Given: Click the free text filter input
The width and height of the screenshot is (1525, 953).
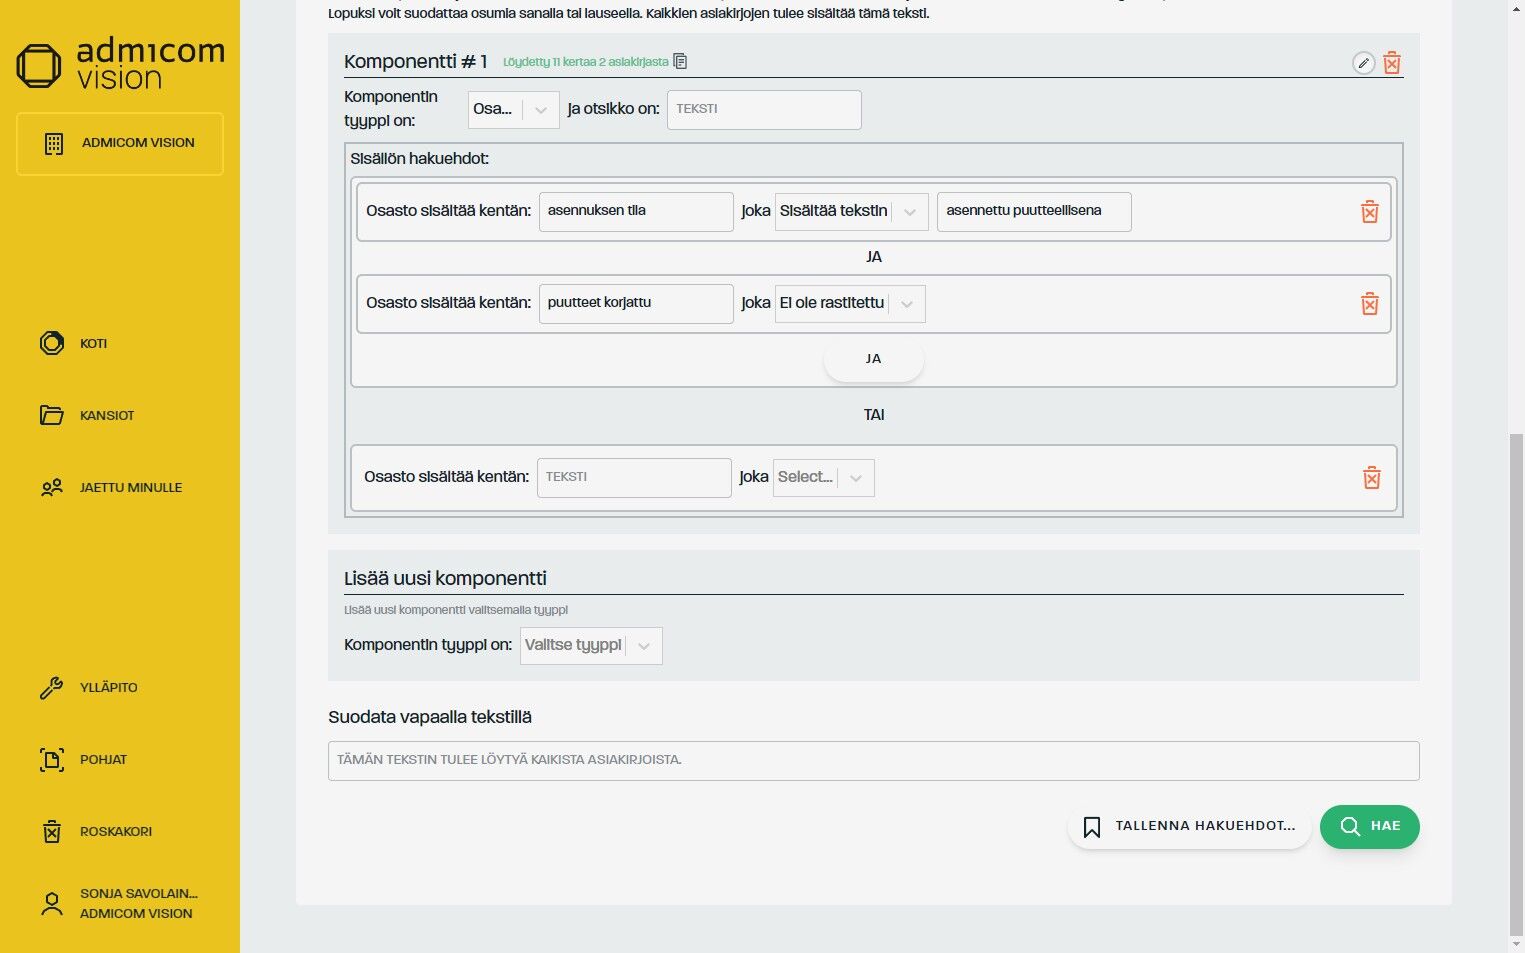Looking at the screenshot, I should pyautogui.click(x=873, y=761).
